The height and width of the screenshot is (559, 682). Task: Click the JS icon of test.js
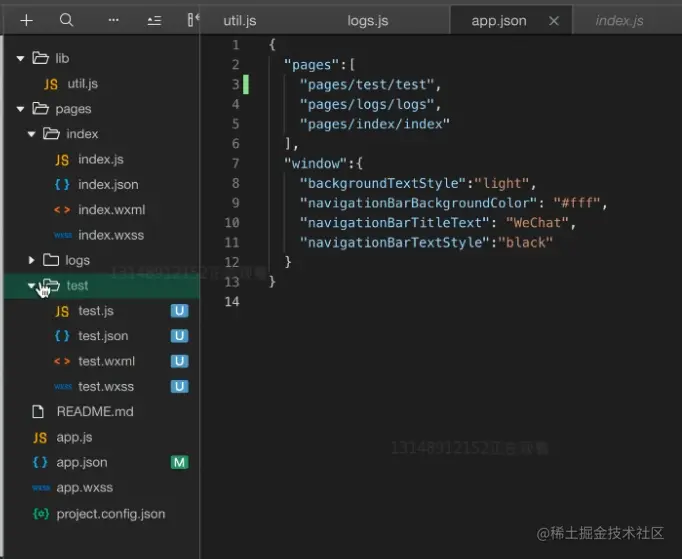pyautogui.click(x=62, y=311)
